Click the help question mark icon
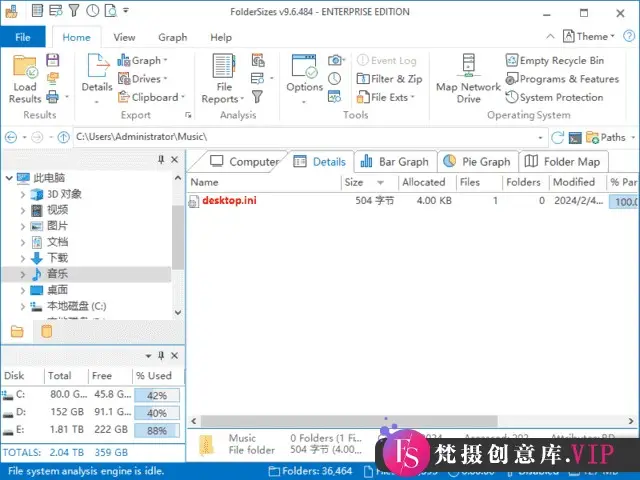Screen dimensions: 640x480 pos(629,36)
